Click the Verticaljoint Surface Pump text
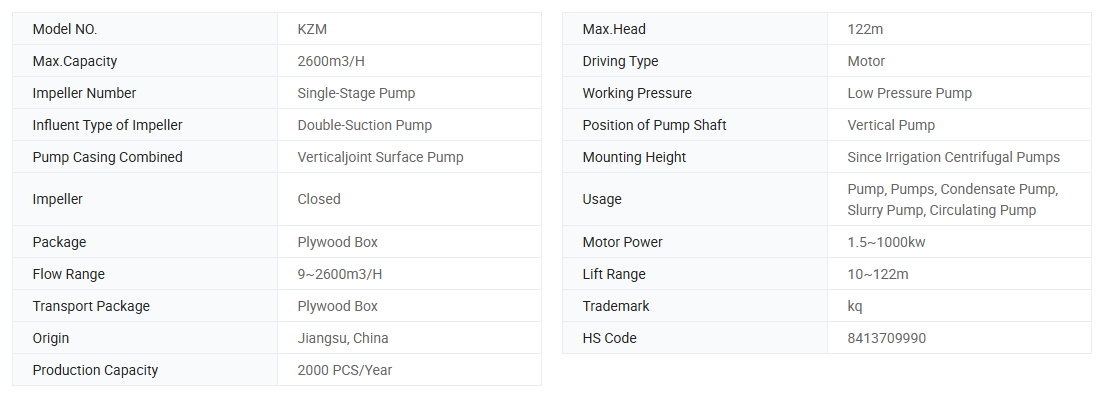Image resolution: width=1102 pixels, height=403 pixels. tap(381, 157)
